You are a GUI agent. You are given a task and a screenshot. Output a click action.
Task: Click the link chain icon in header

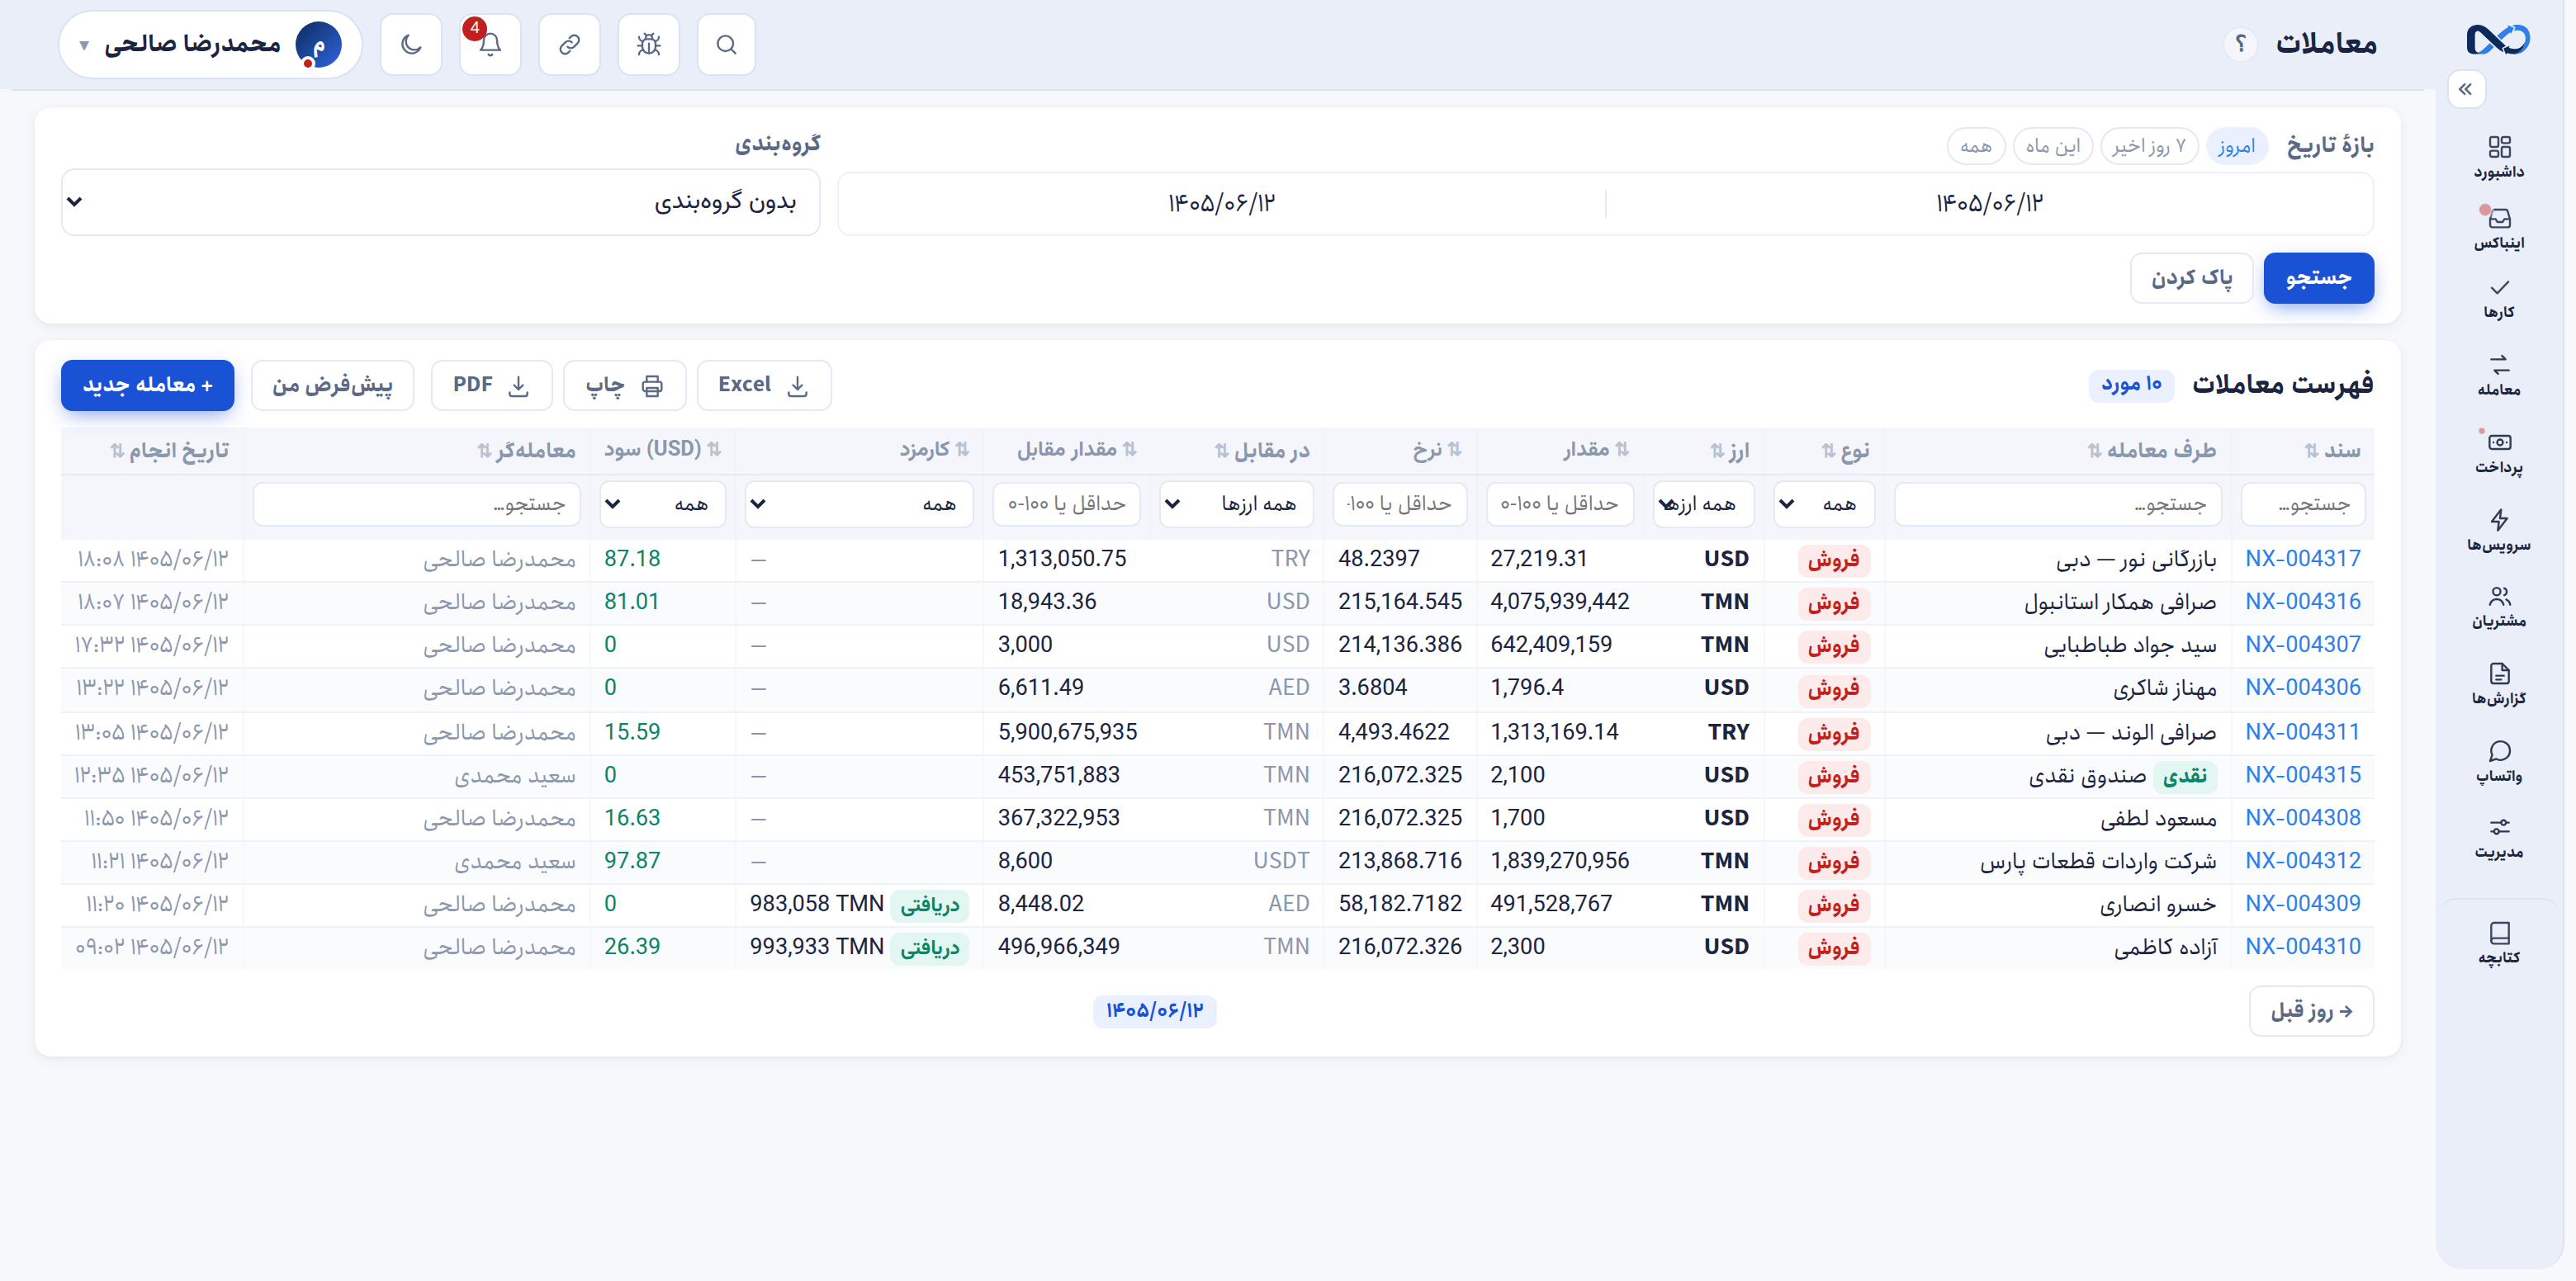(x=569, y=44)
